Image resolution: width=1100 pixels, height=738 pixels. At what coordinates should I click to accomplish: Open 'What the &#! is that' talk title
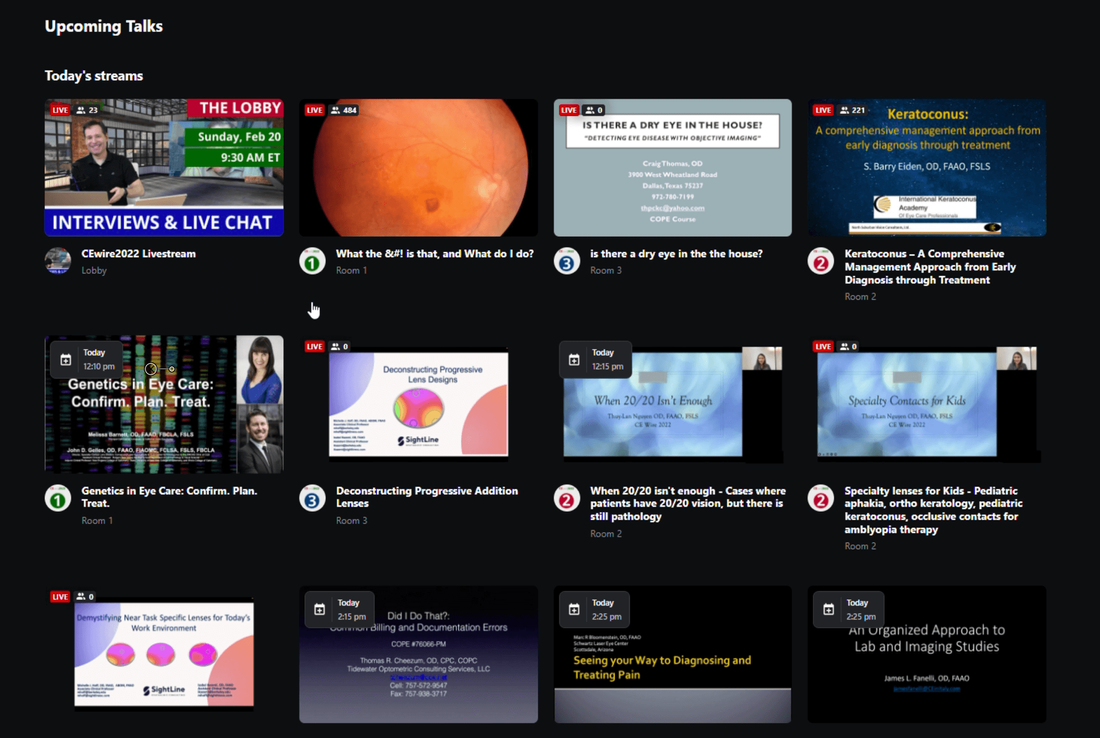[x=434, y=254]
